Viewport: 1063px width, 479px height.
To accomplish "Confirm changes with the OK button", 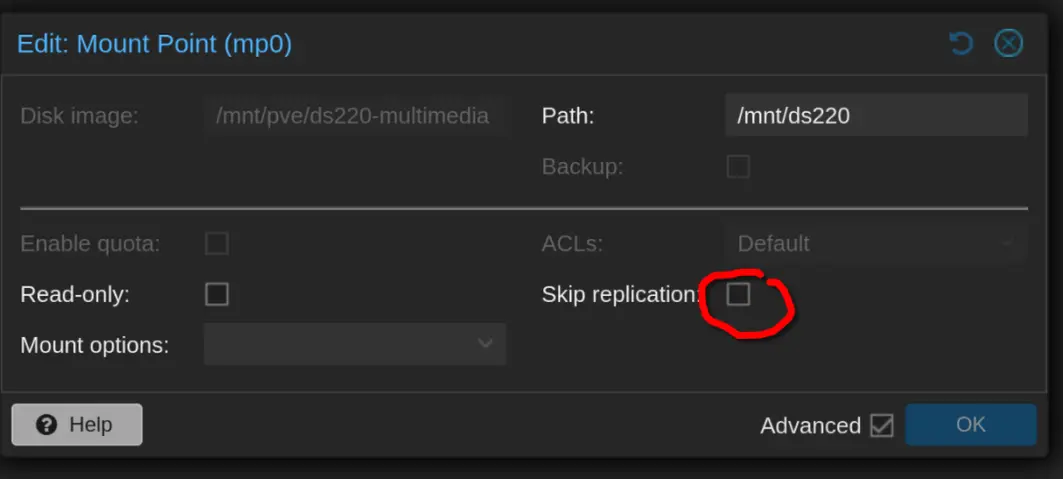I will point(970,425).
